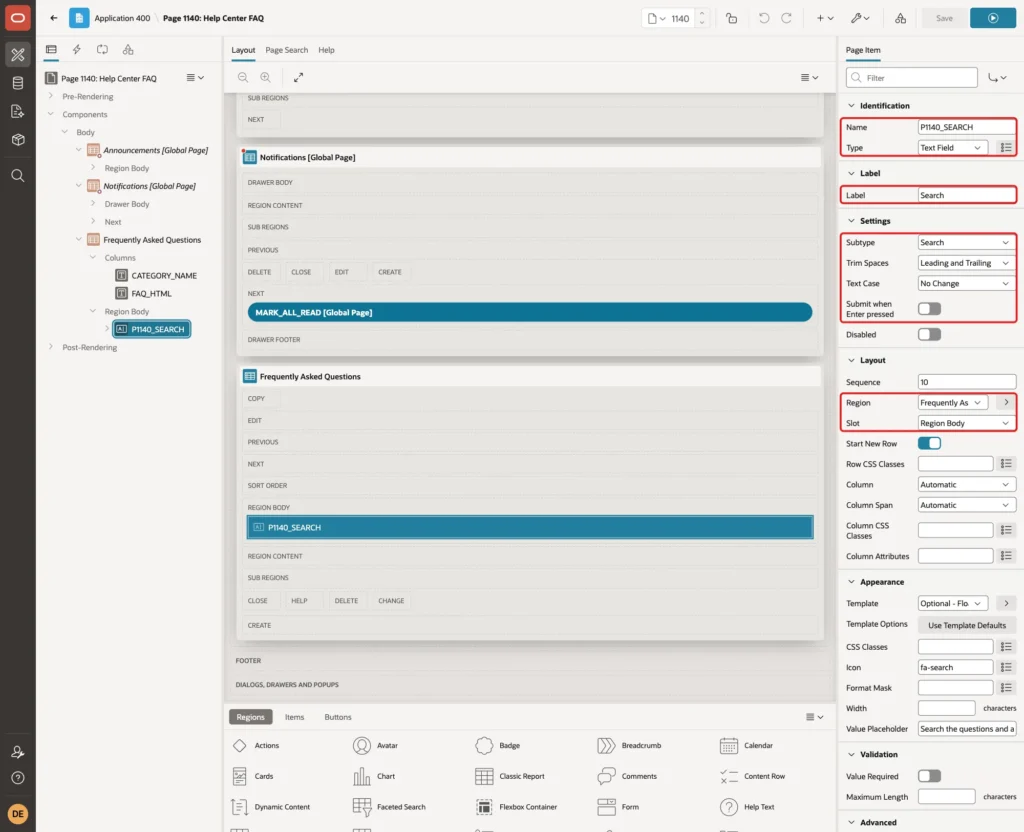Image resolution: width=1024 pixels, height=832 pixels.
Task: Increment page number stepper up
Action: click(x=702, y=14)
